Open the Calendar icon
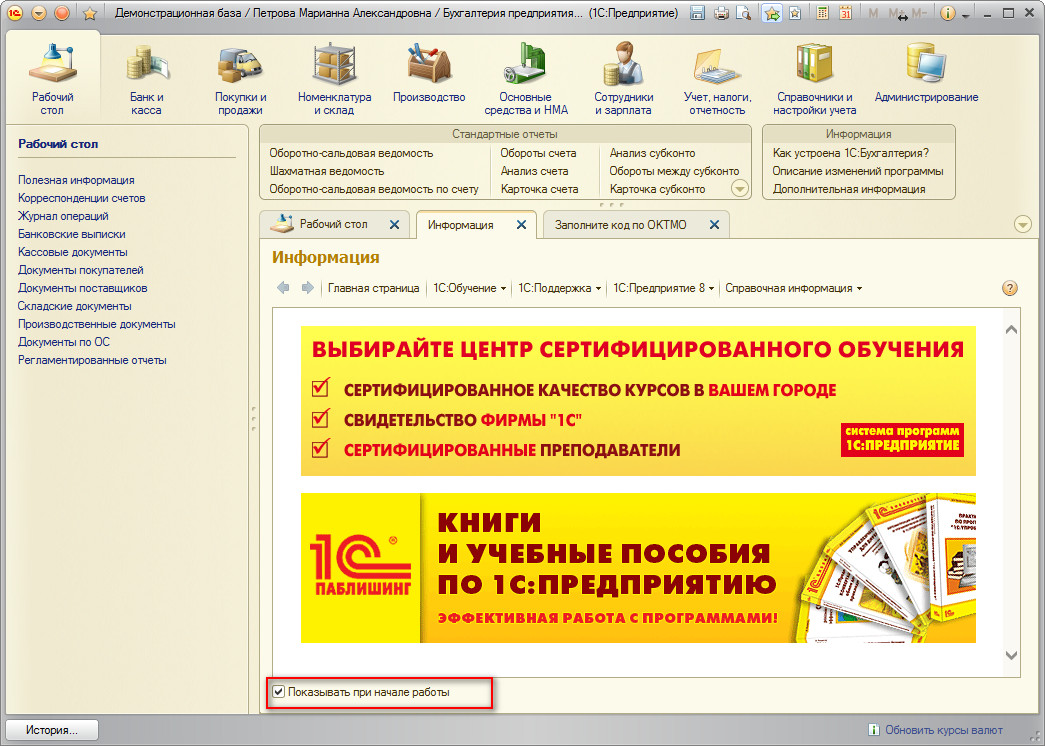Screen dimensions: 1045x746 pyautogui.click(x=845, y=13)
